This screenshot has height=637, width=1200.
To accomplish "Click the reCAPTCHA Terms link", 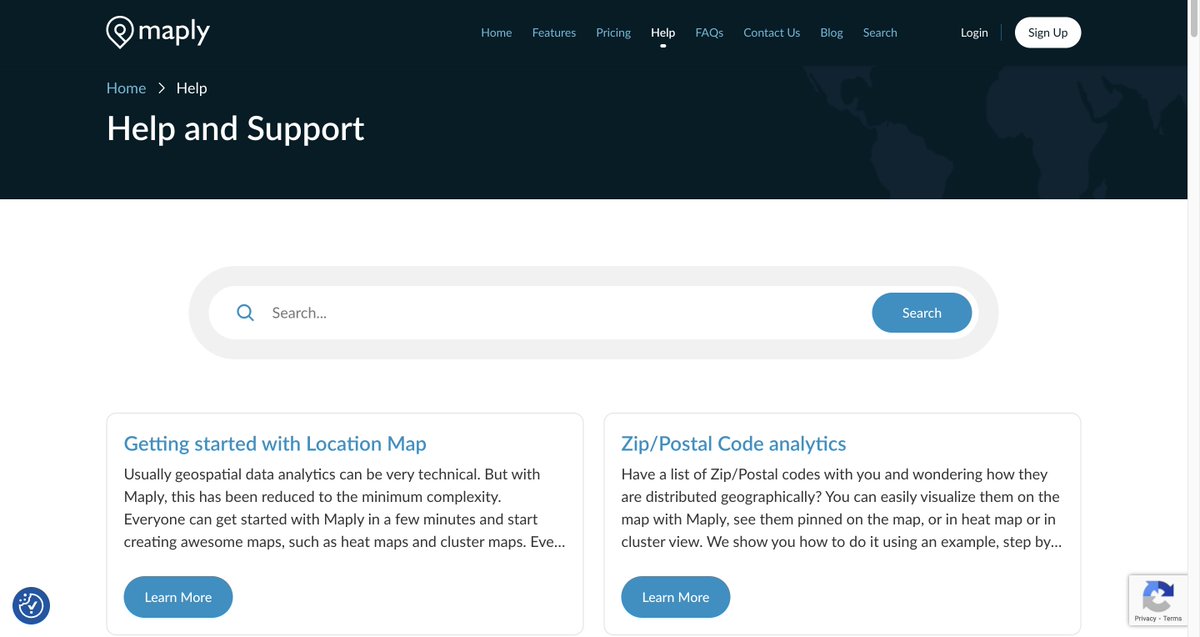I will pyautogui.click(x=1172, y=619).
